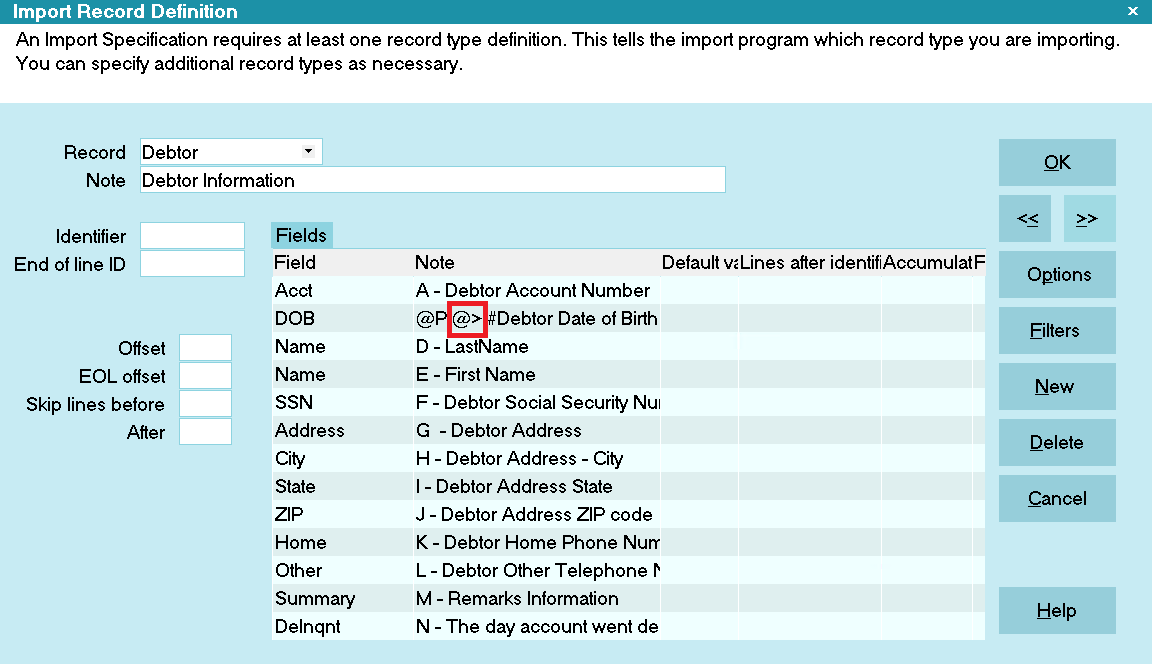Open the Record dropdown showing Debtor

[x=231, y=152]
